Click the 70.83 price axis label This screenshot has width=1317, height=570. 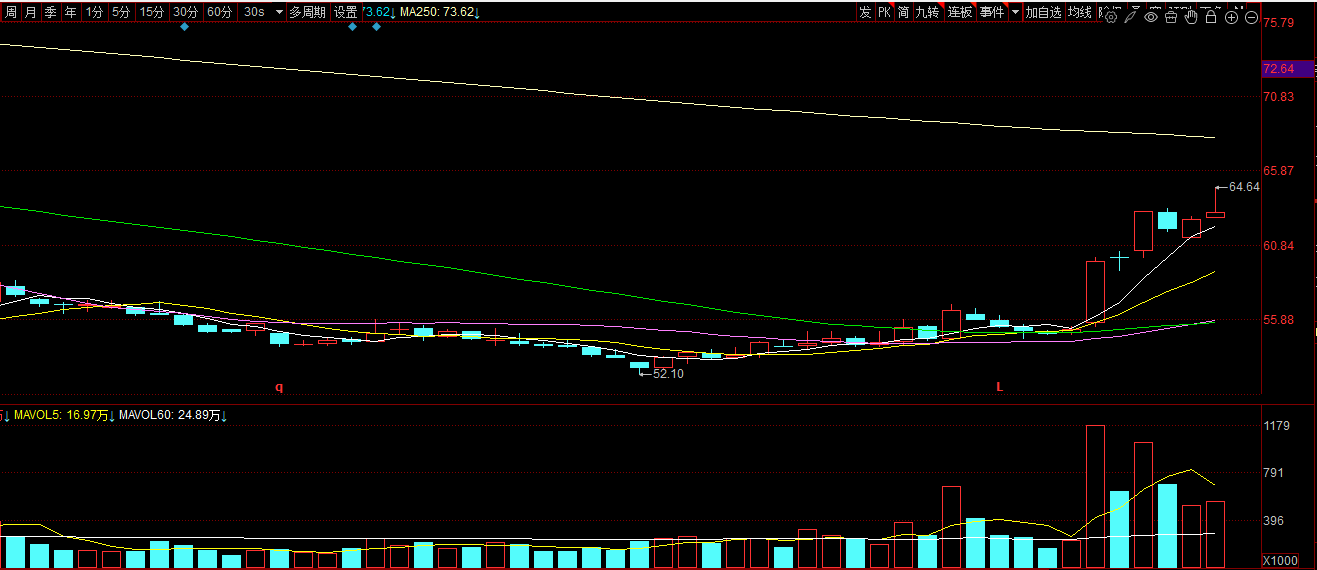(x=1279, y=97)
